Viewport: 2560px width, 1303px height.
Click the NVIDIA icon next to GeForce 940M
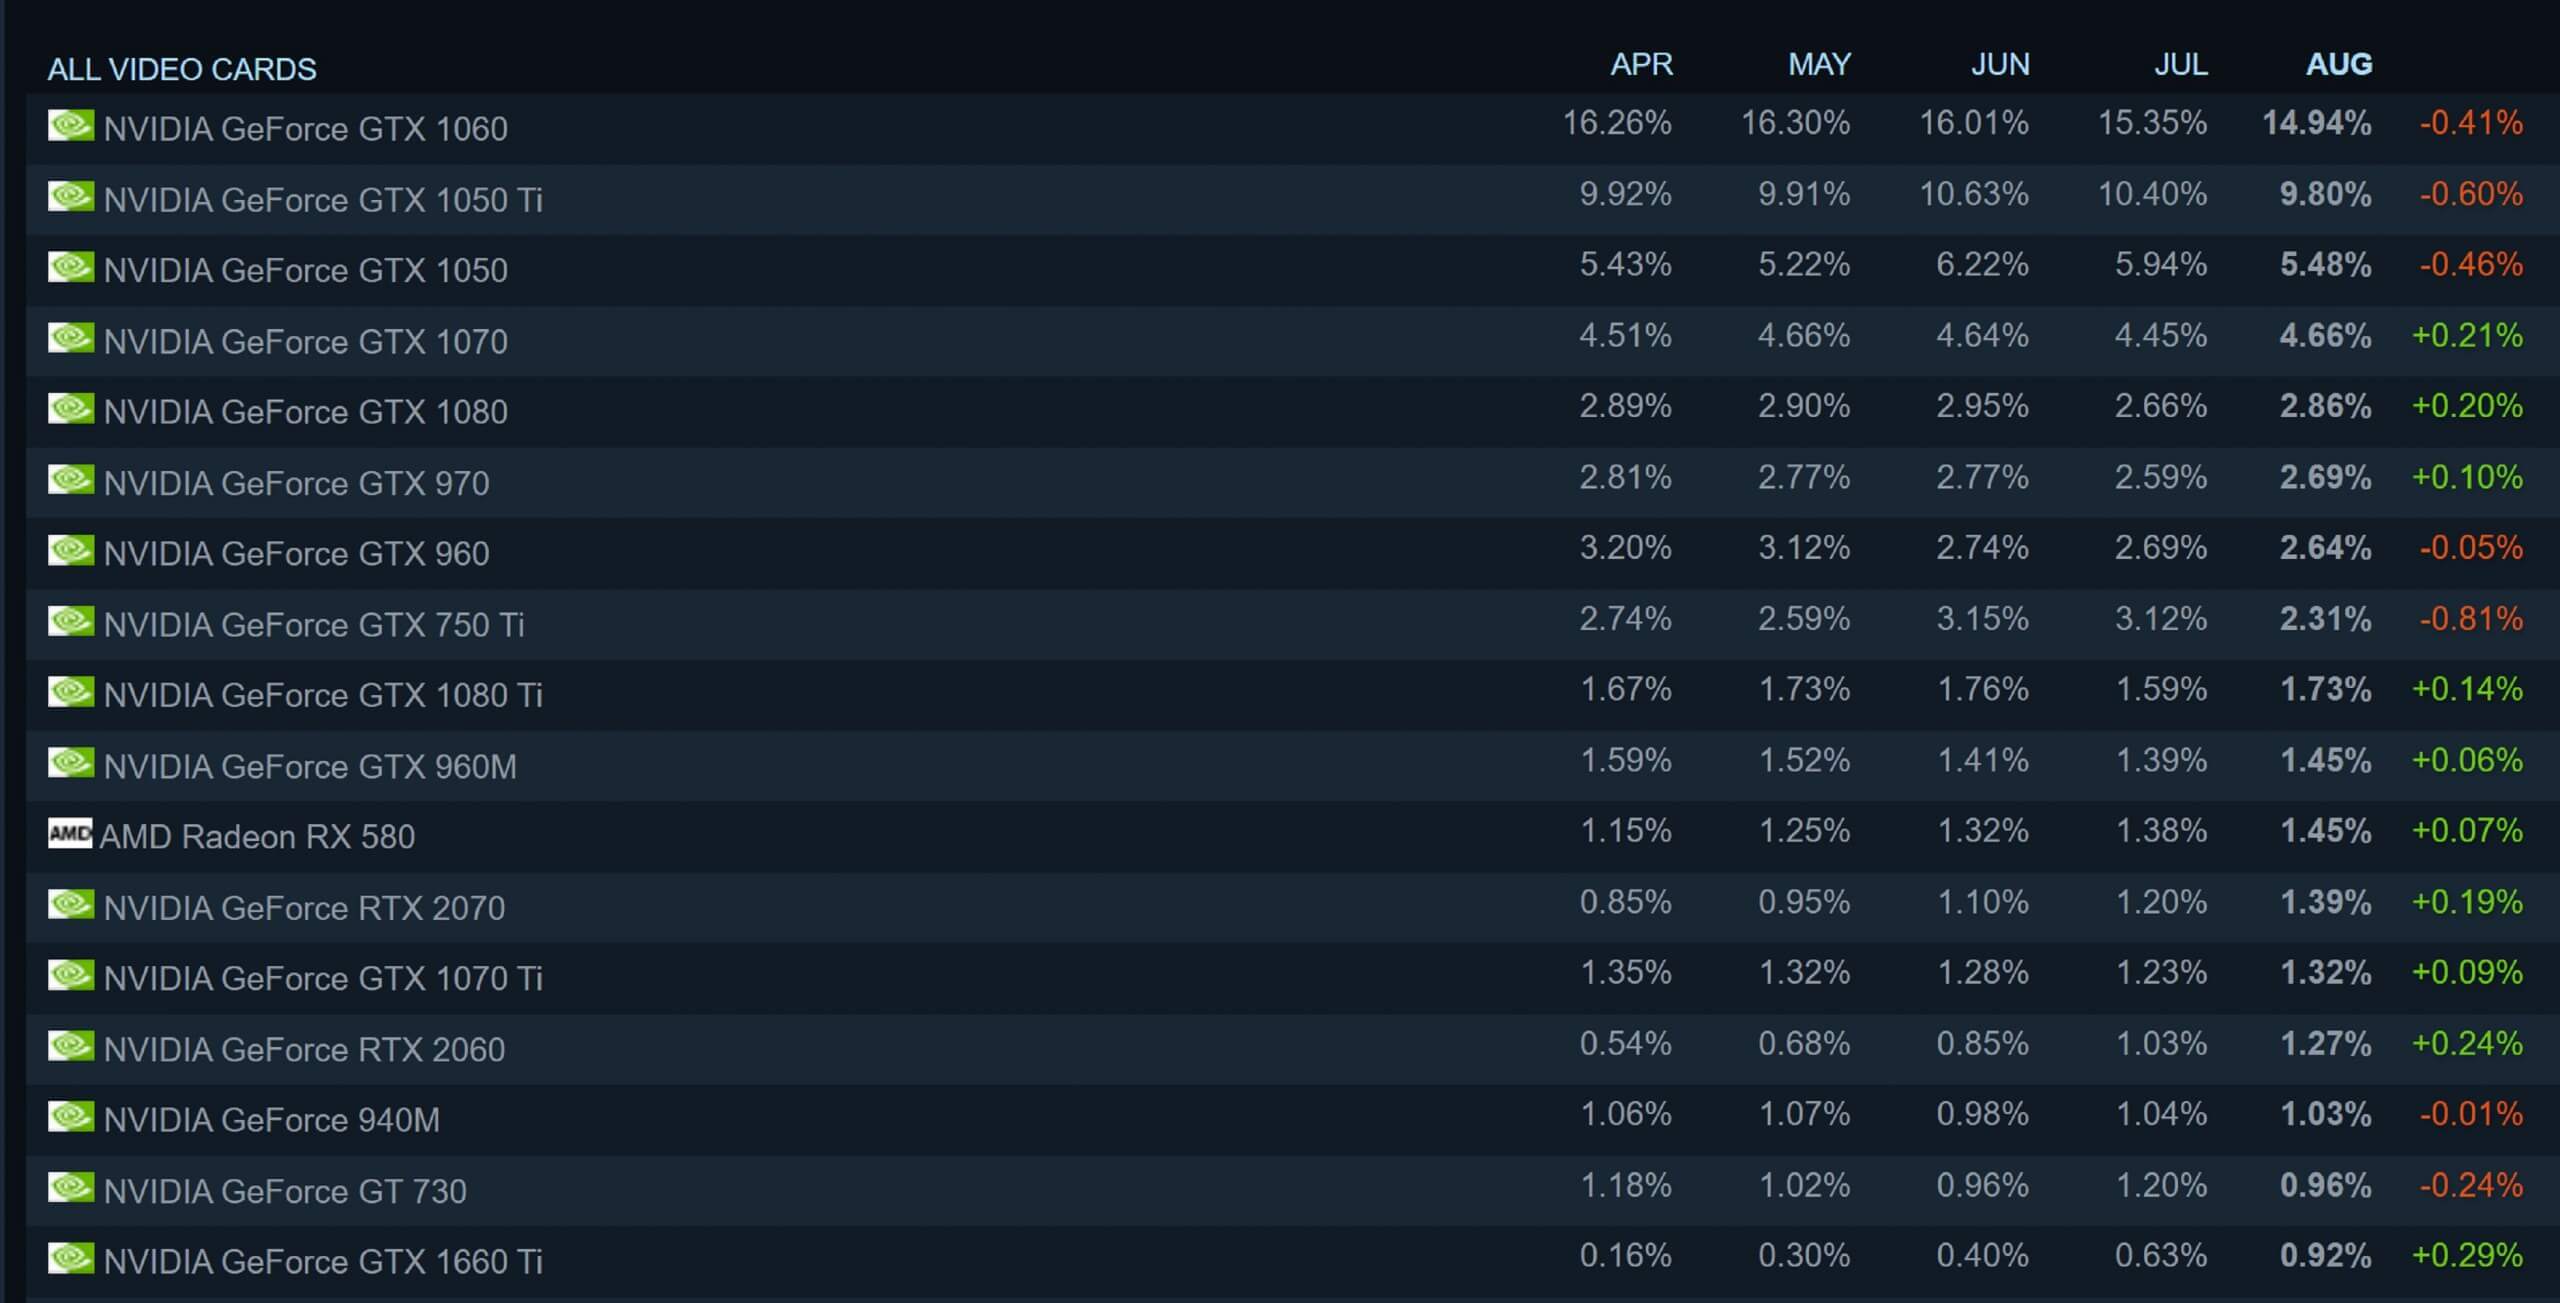(71, 1117)
